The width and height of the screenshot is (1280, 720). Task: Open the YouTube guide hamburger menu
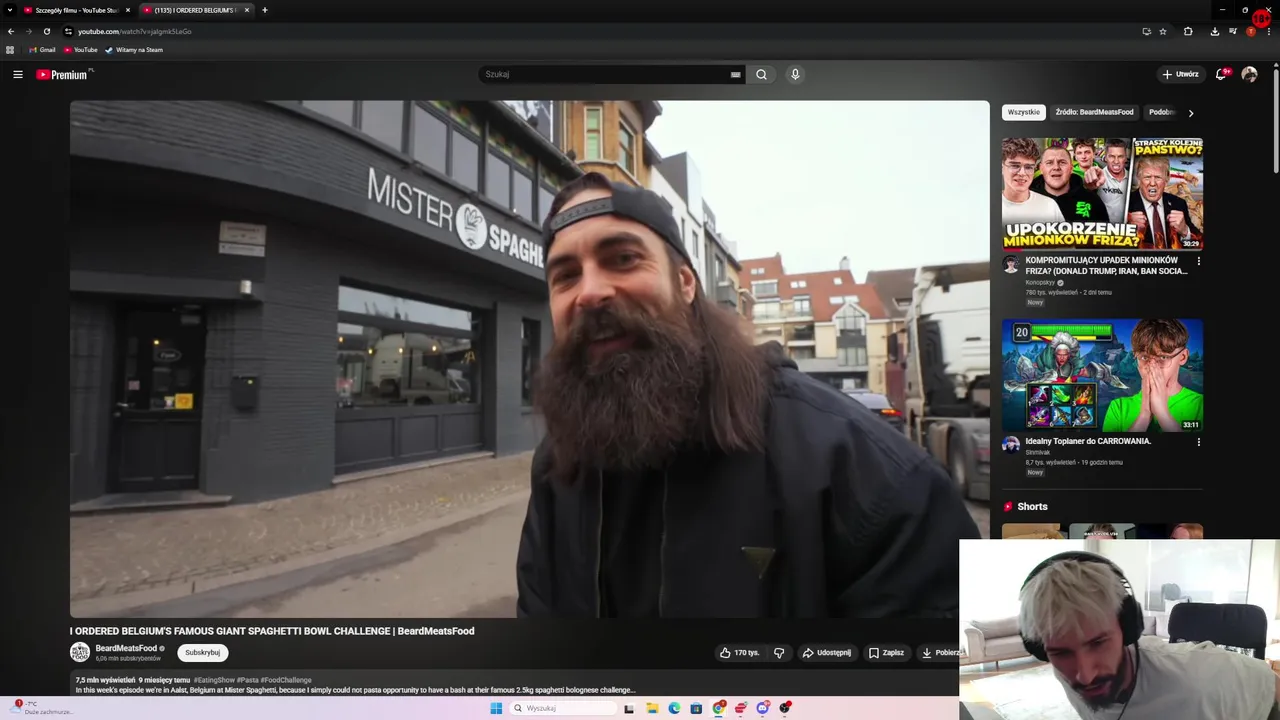17,74
